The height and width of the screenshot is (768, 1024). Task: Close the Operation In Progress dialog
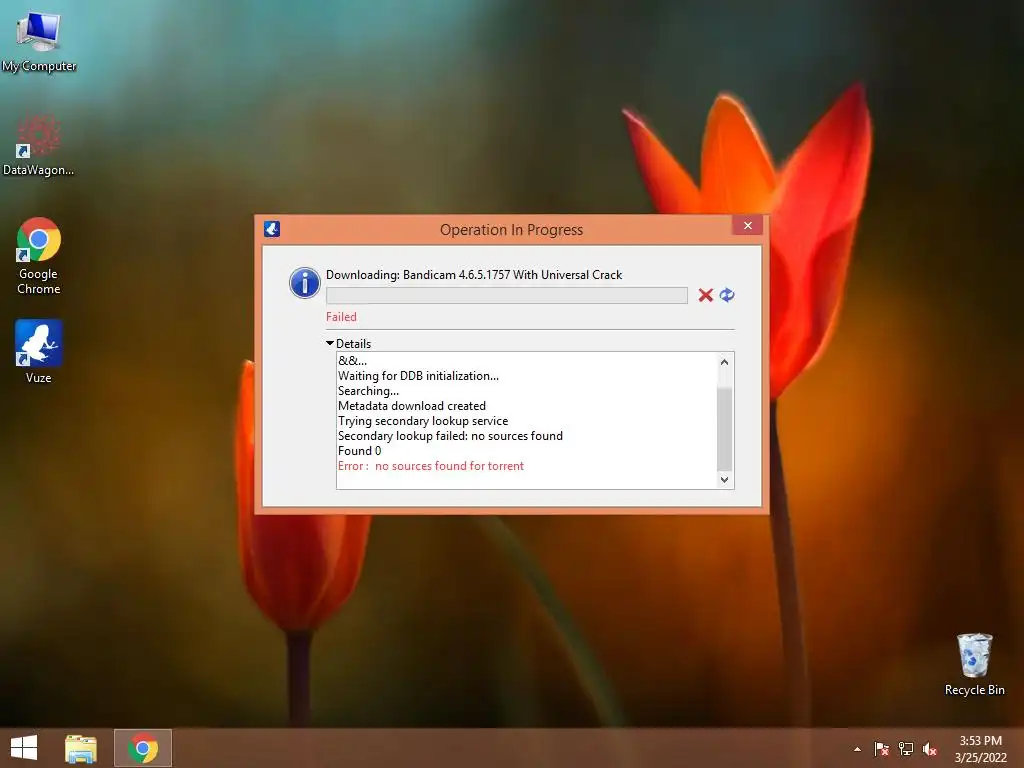pyautogui.click(x=748, y=225)
